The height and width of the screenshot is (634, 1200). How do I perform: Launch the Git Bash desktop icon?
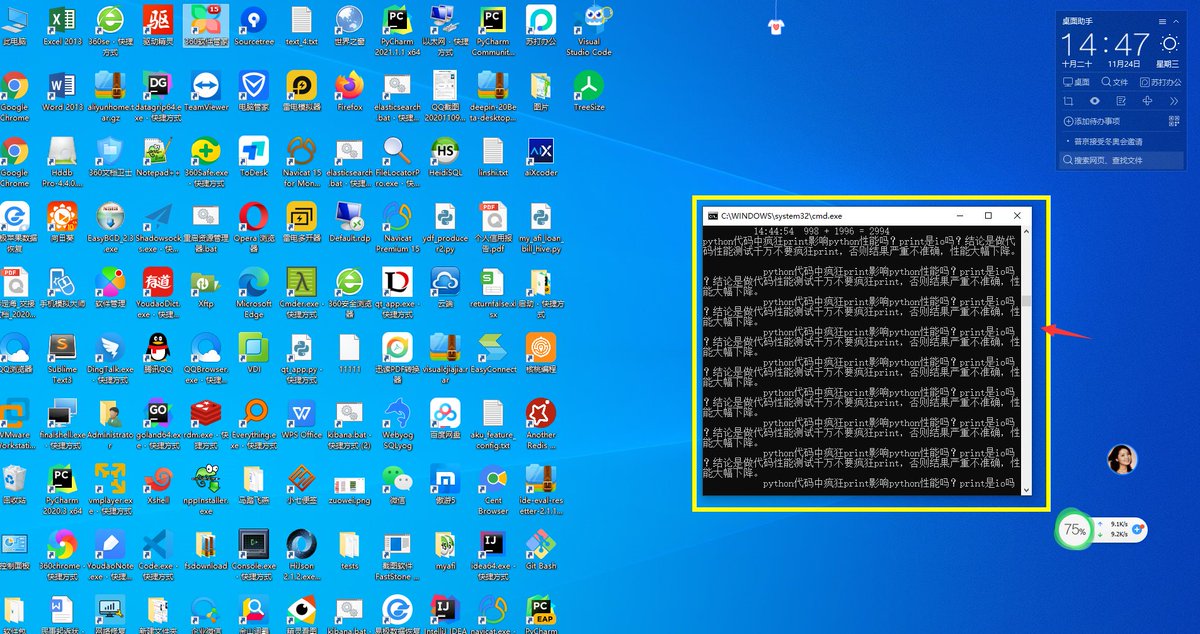point(541,551)
